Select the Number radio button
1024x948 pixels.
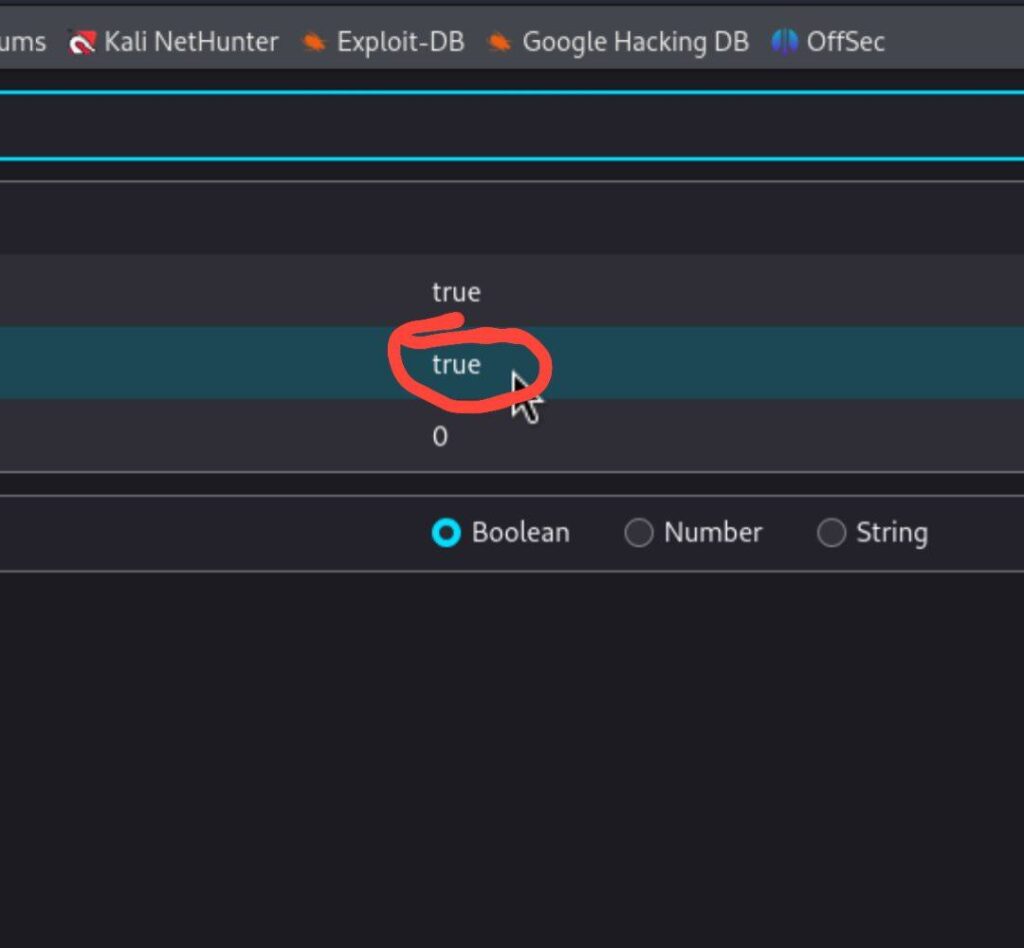[638, 533]
